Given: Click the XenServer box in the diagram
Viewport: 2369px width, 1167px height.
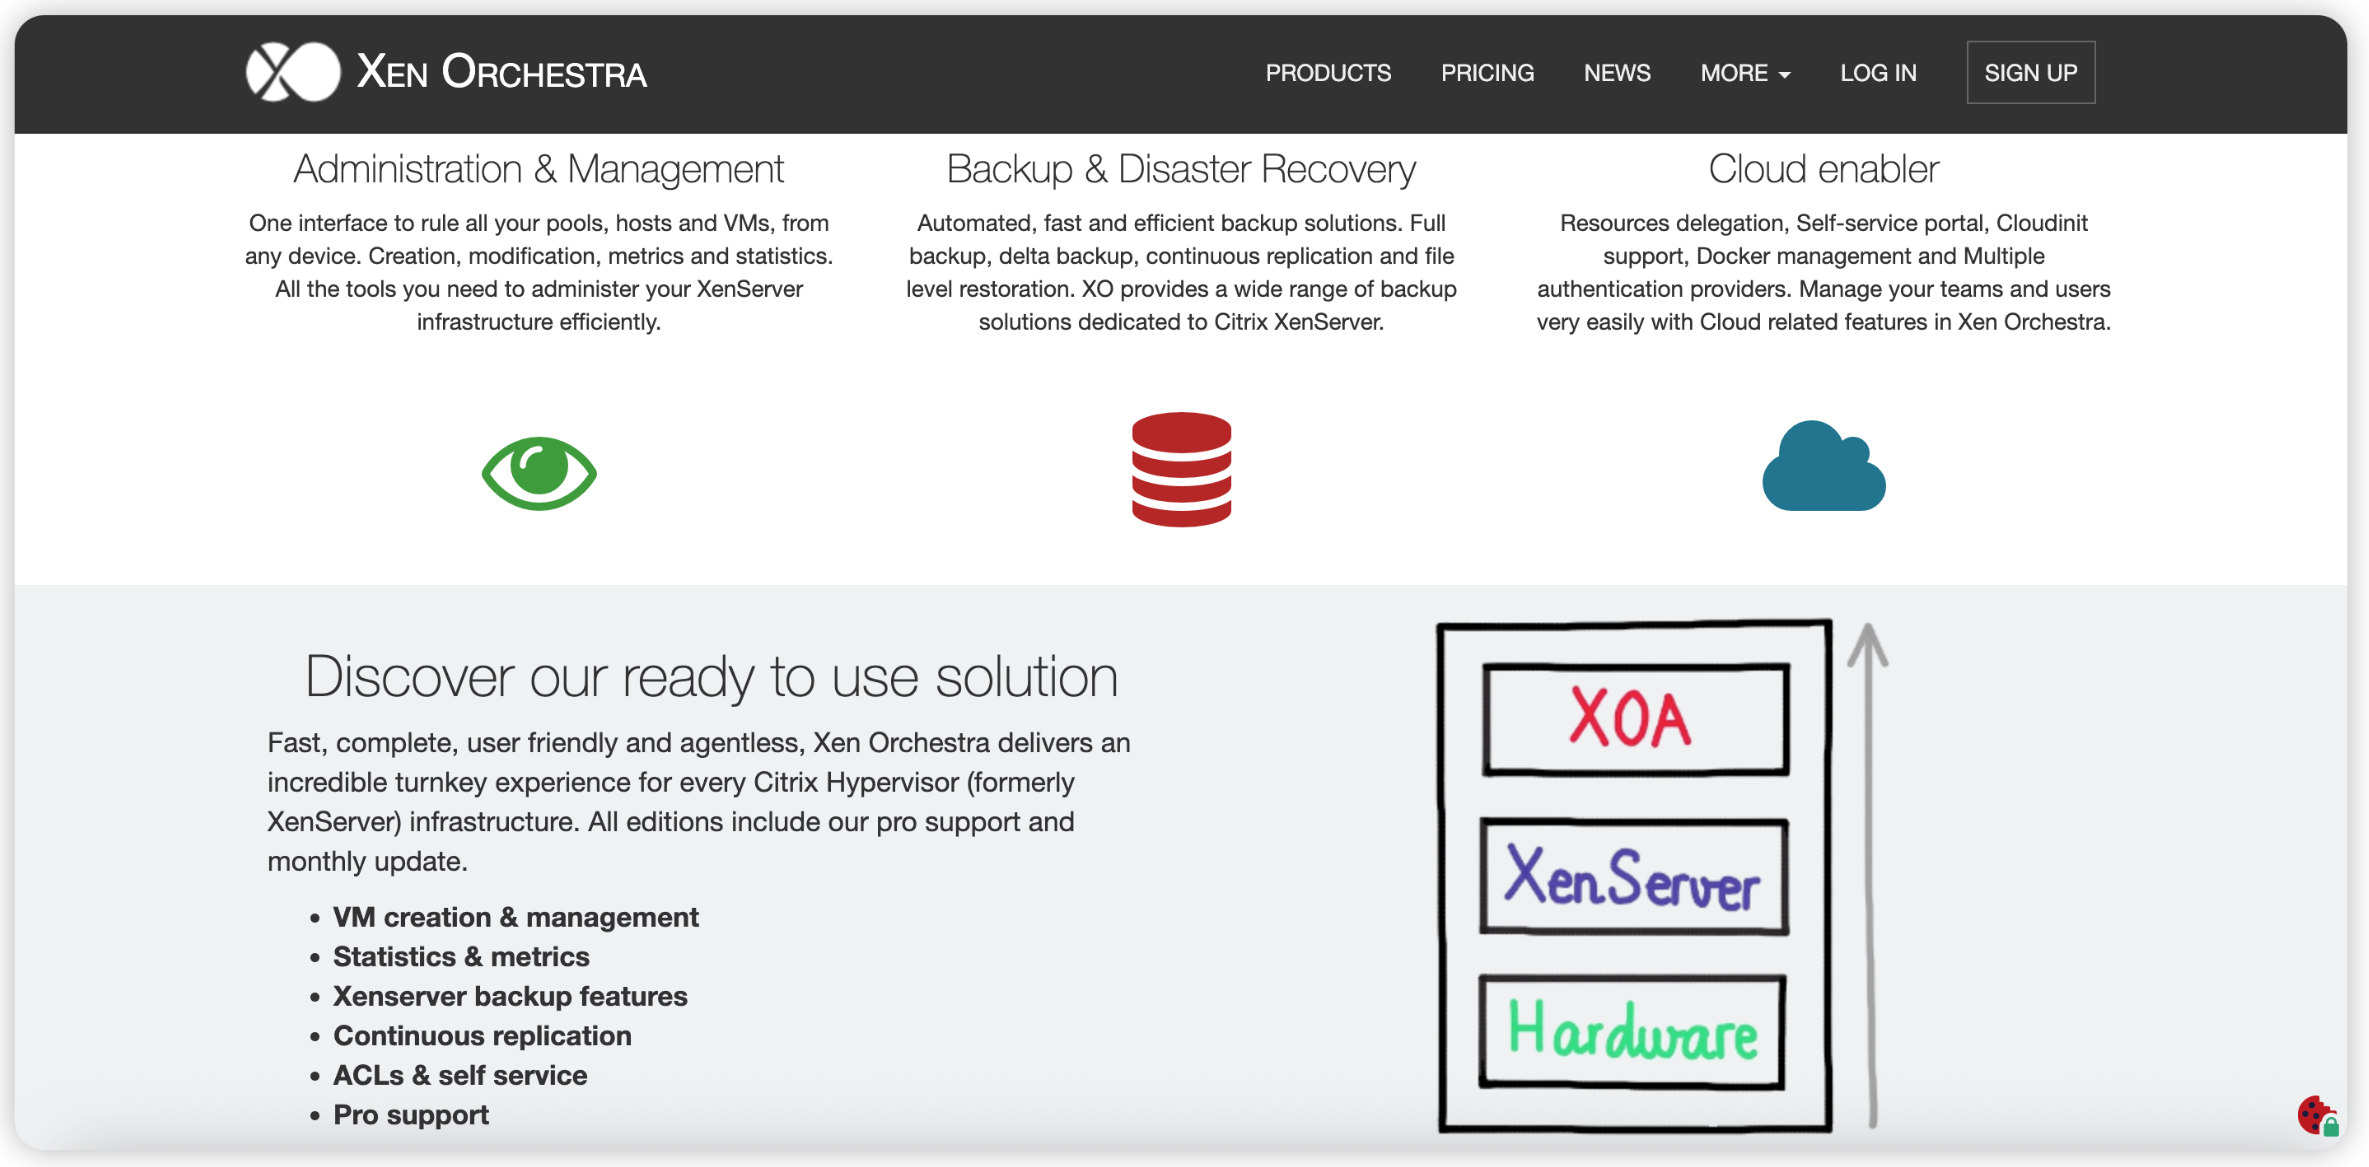Looking at the screenshot, I should point(1634,877).
